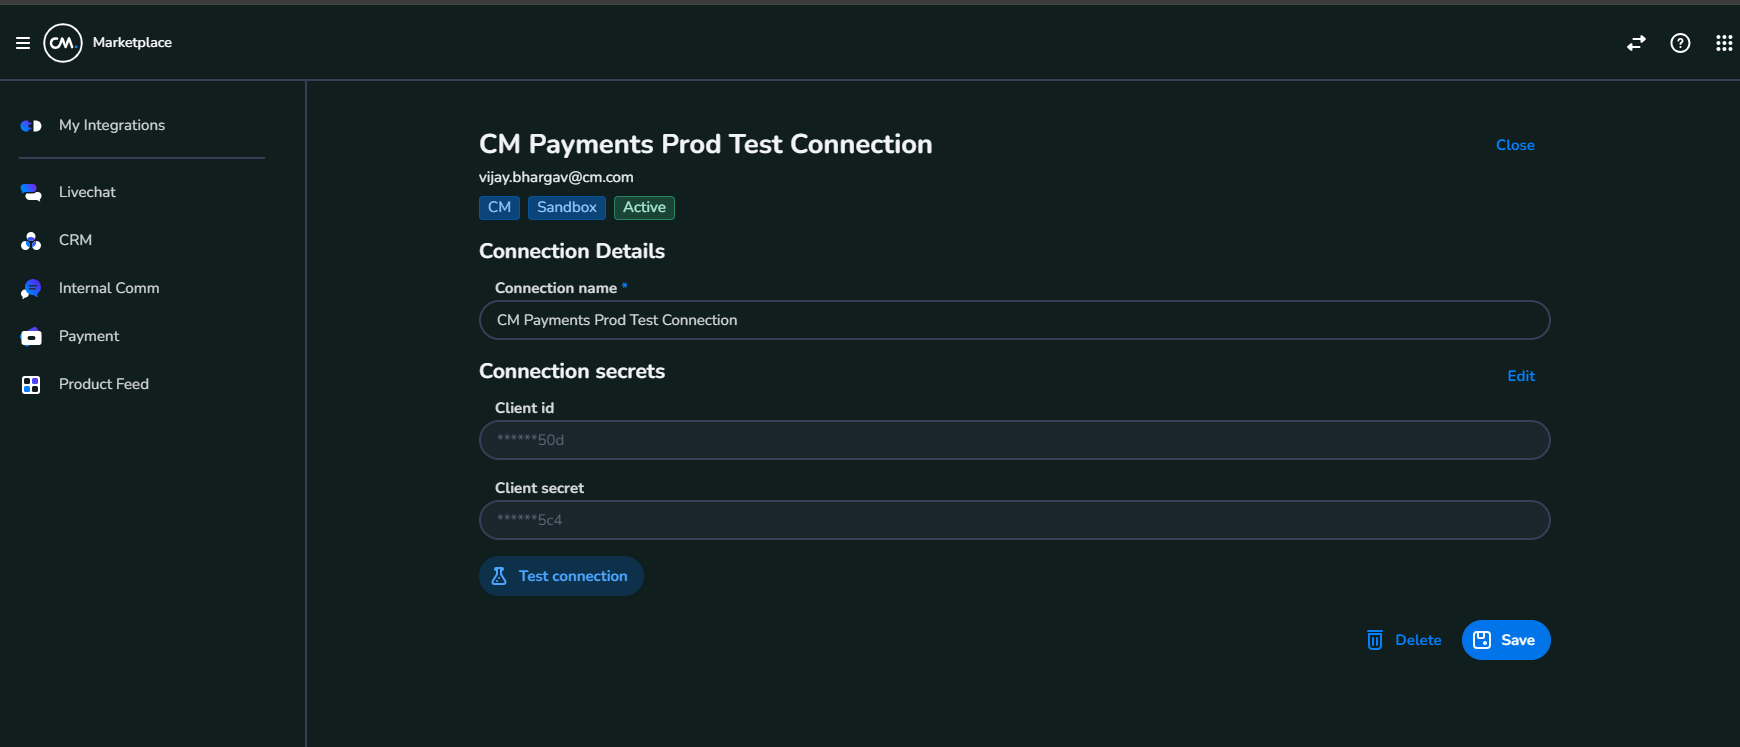This screenshot has width=1740, height=747.
Task: Click the Client secret field
Action: pyautogui.click(x=1015, y=520)
